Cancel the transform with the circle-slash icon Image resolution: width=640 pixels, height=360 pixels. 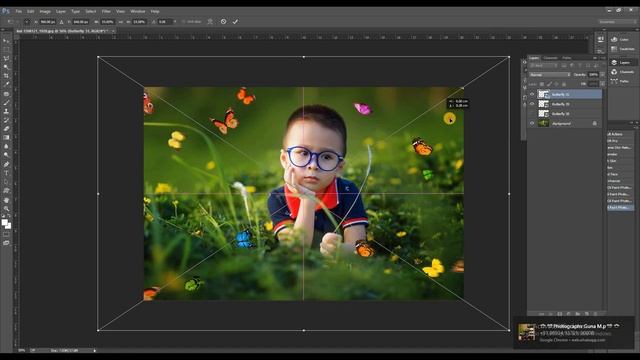click(223, 21)
